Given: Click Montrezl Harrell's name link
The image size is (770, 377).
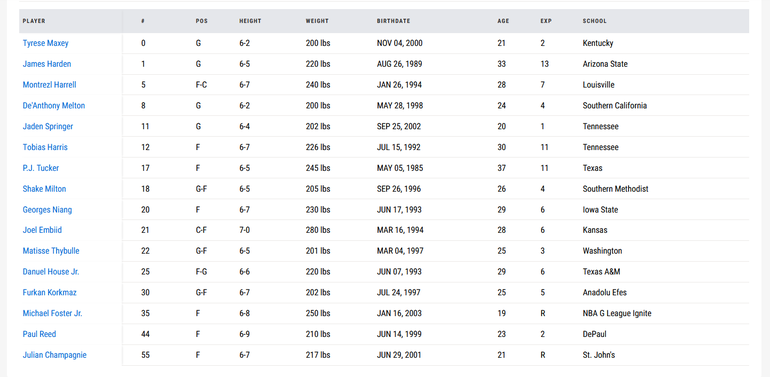Looking at the screenshot, I should click(50, 85).
